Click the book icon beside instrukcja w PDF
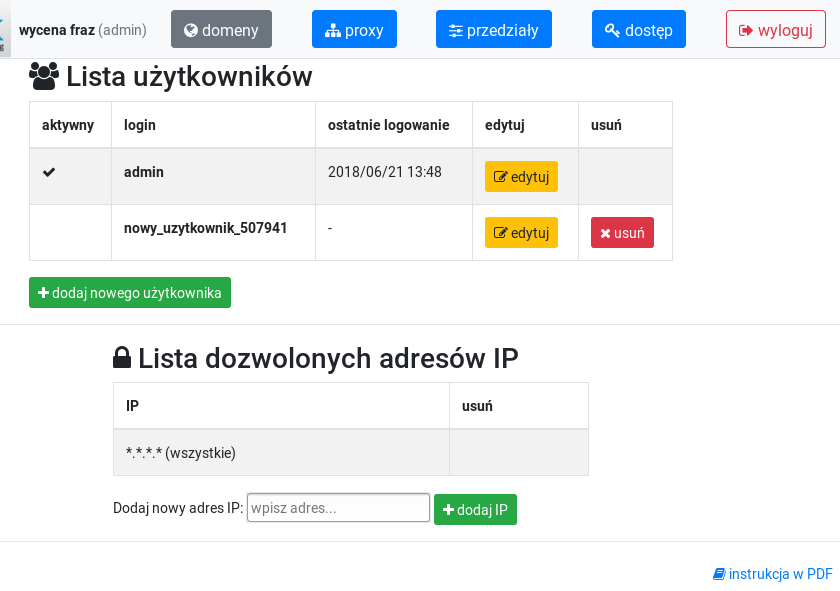Viewport: 840px width, 591px height. [719, 574]
